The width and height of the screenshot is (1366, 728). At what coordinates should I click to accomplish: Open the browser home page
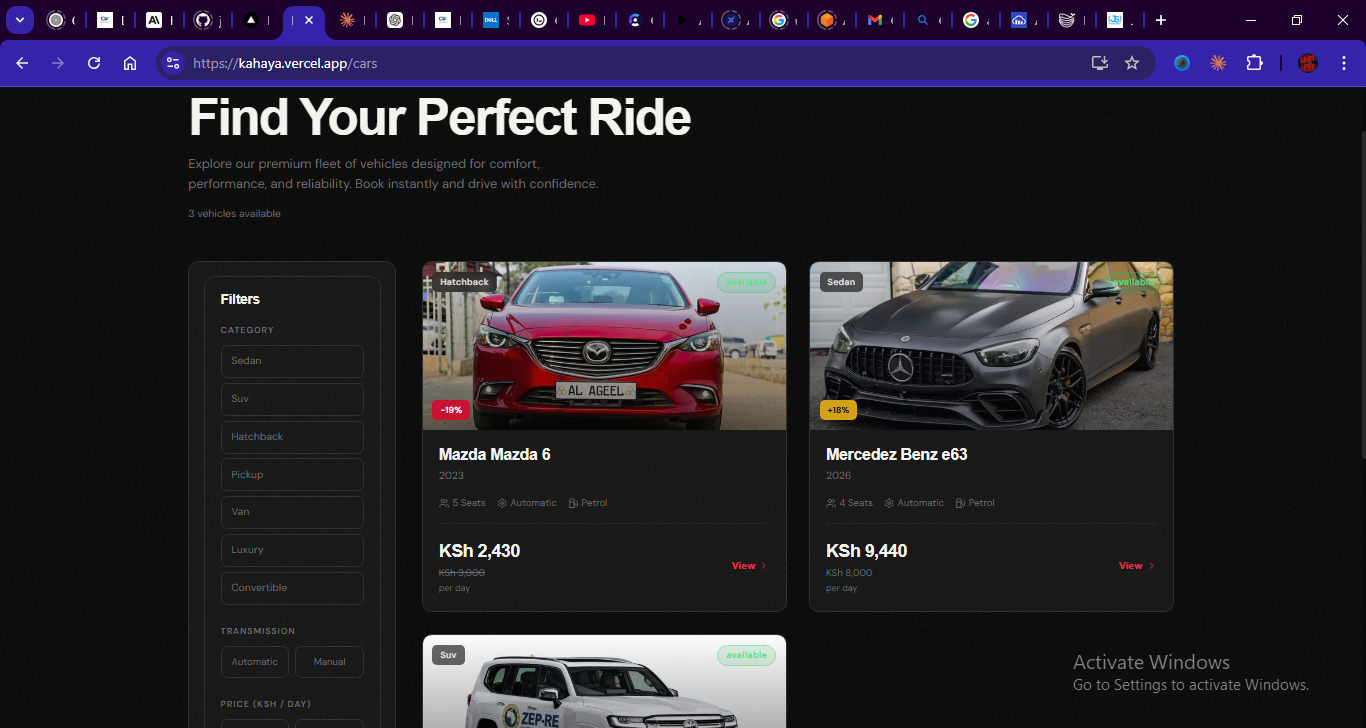point(130,63)
